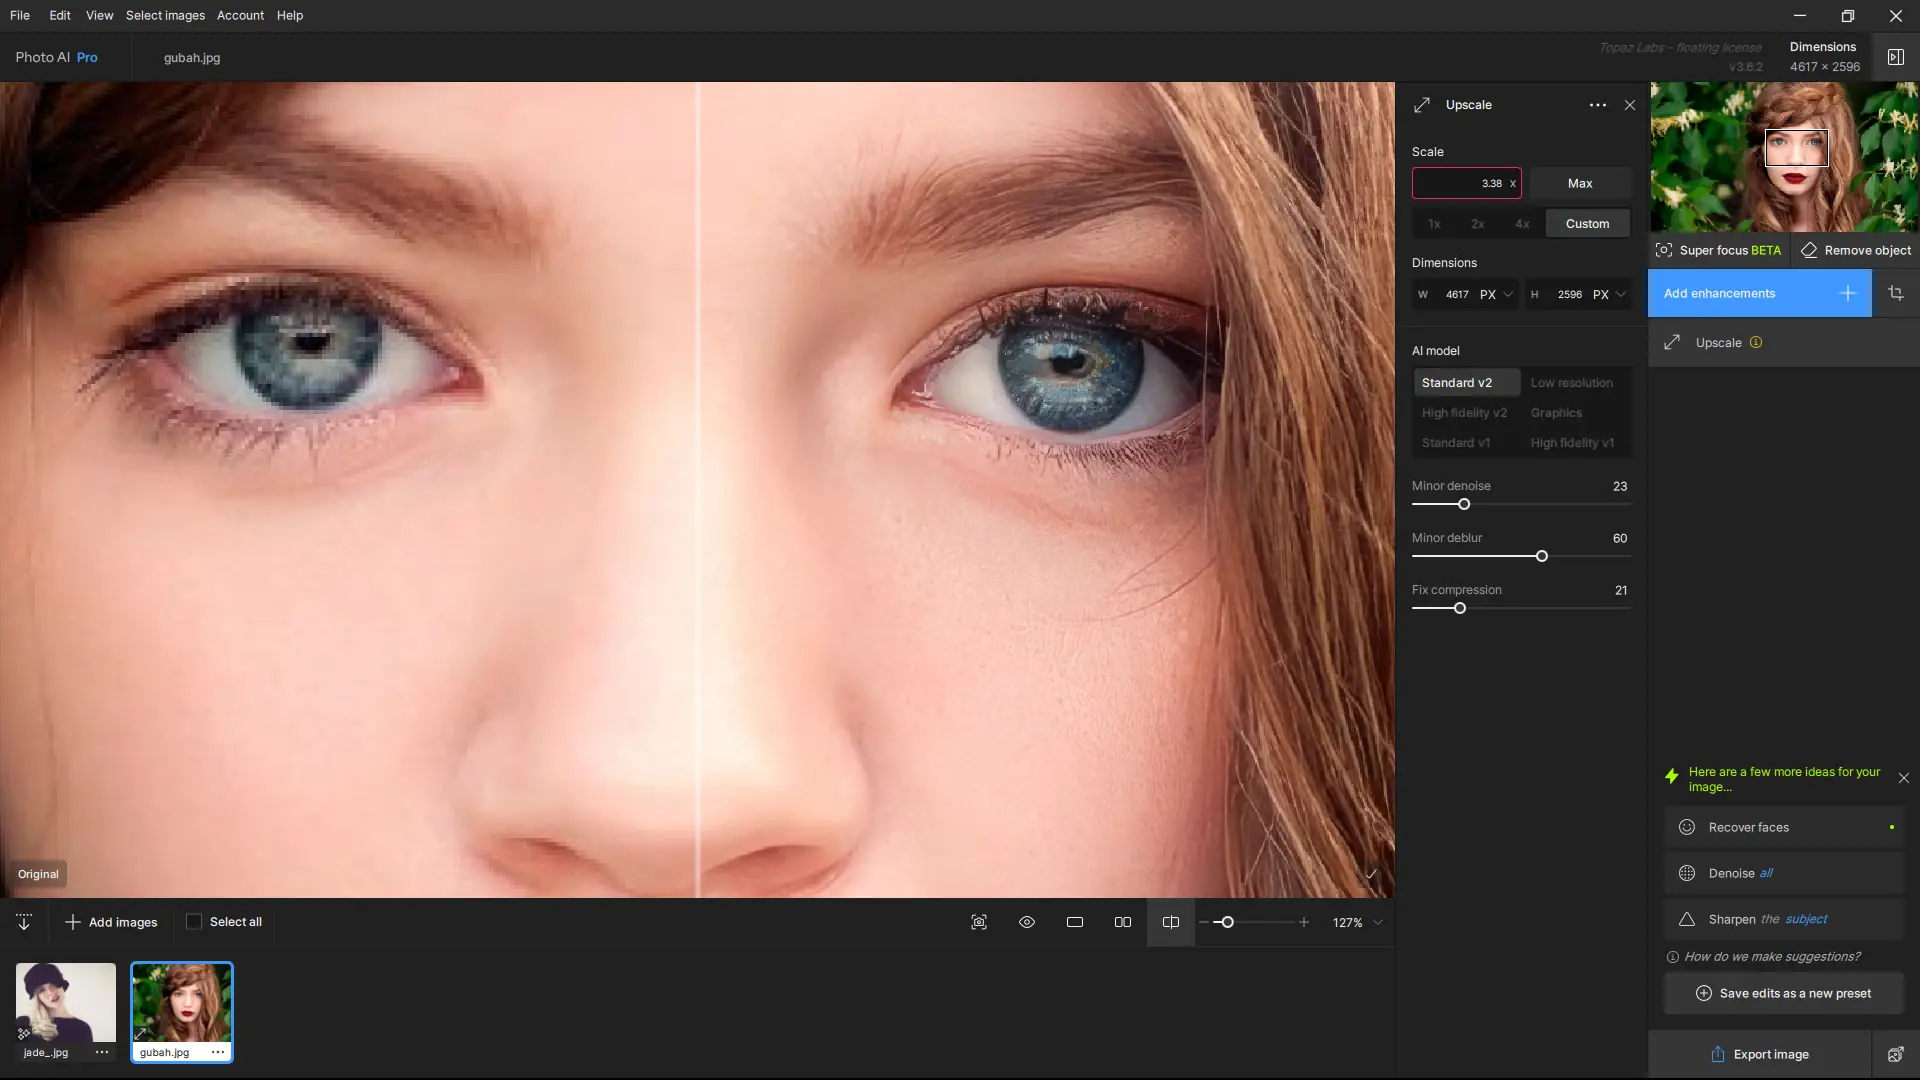This screenshot has width=1920, height=1080.
Task: Open the Select images menu
Action: click(x=165, y=15)
